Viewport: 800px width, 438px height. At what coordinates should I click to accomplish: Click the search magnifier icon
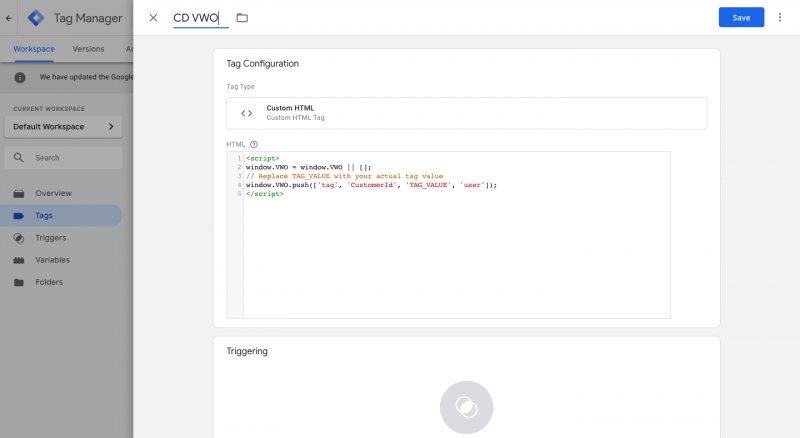click(x=18, y=158)
